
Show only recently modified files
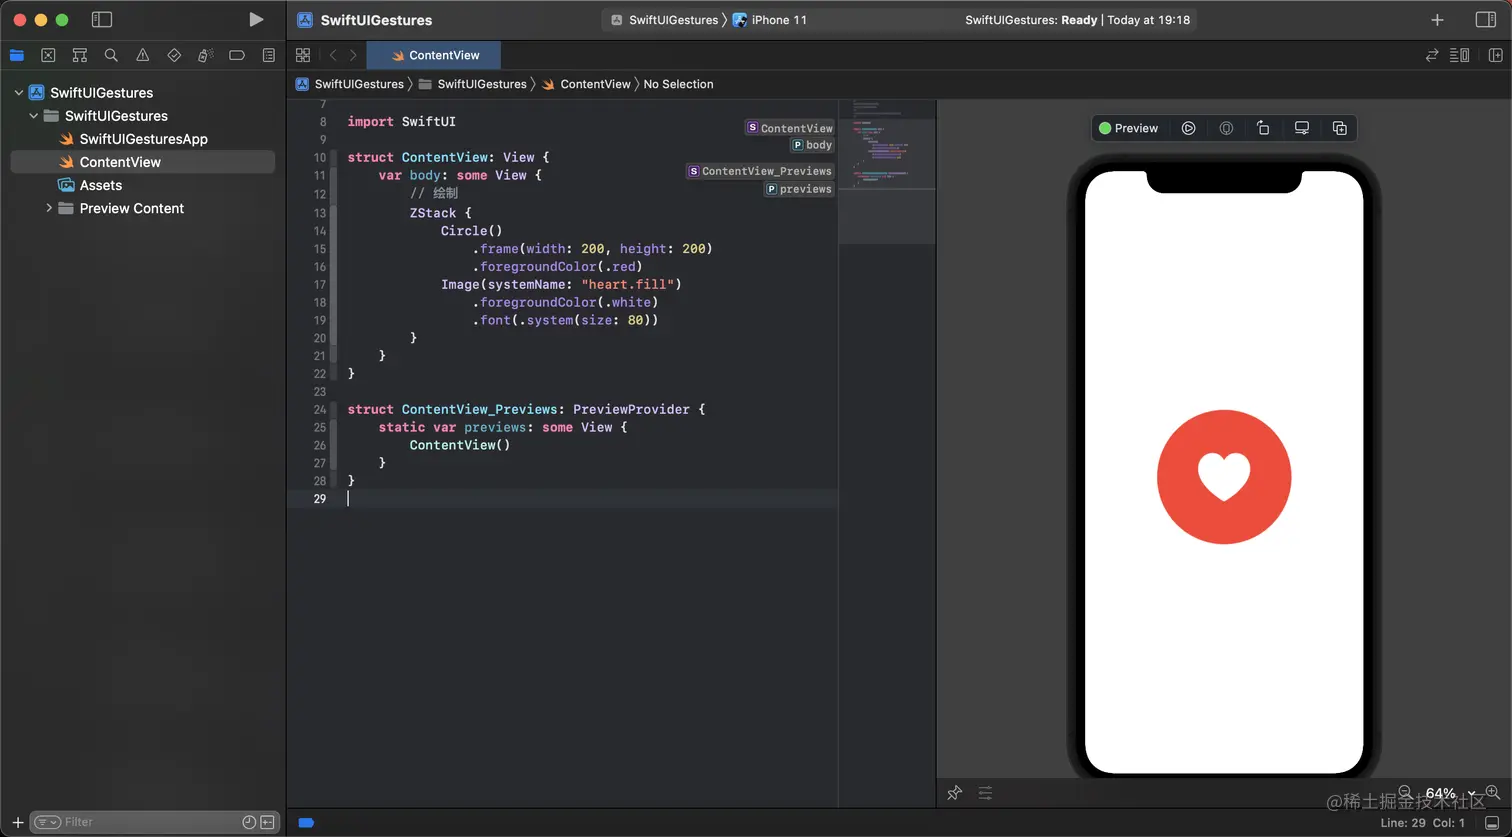tap(249, 822)
